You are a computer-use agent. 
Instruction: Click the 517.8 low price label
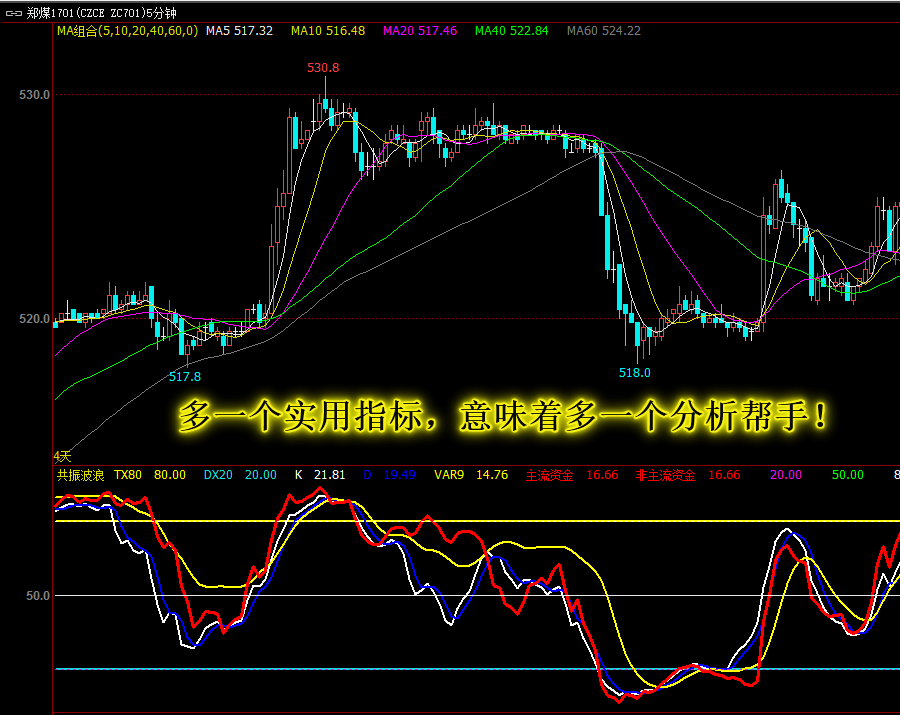click(x=185, y=377)
